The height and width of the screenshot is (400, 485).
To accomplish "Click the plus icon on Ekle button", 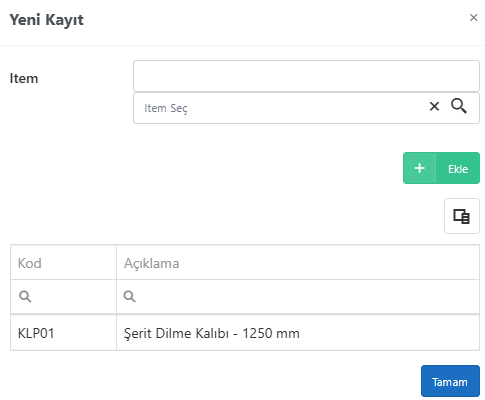I will pos(420,168).
